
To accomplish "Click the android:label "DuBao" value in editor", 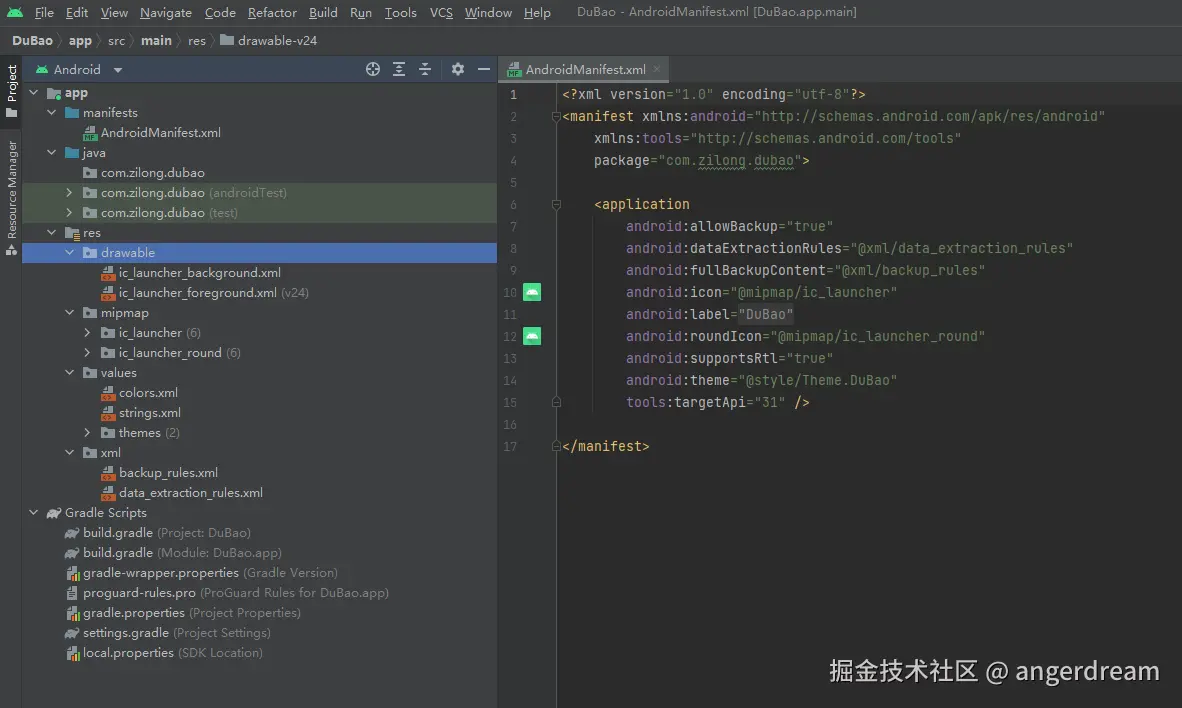I will 765,314.
